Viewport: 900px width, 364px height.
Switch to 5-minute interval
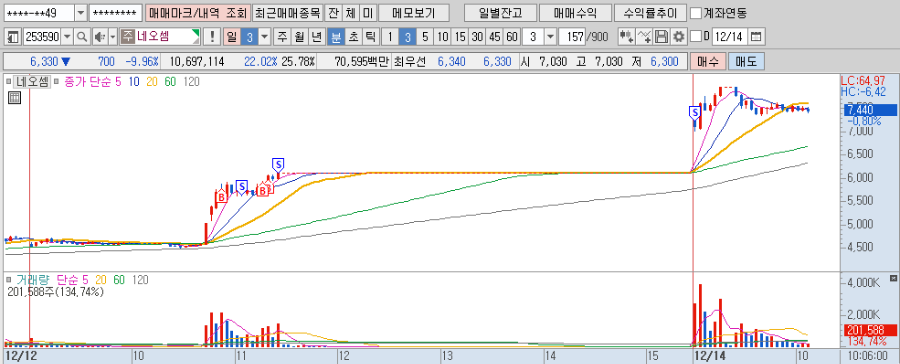click(425, 37)
